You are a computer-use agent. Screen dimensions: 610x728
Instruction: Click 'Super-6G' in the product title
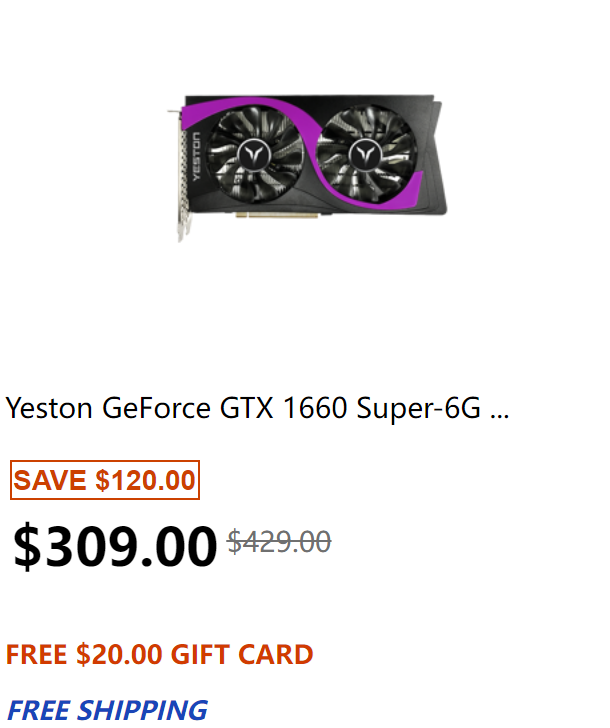coord(418,409)
